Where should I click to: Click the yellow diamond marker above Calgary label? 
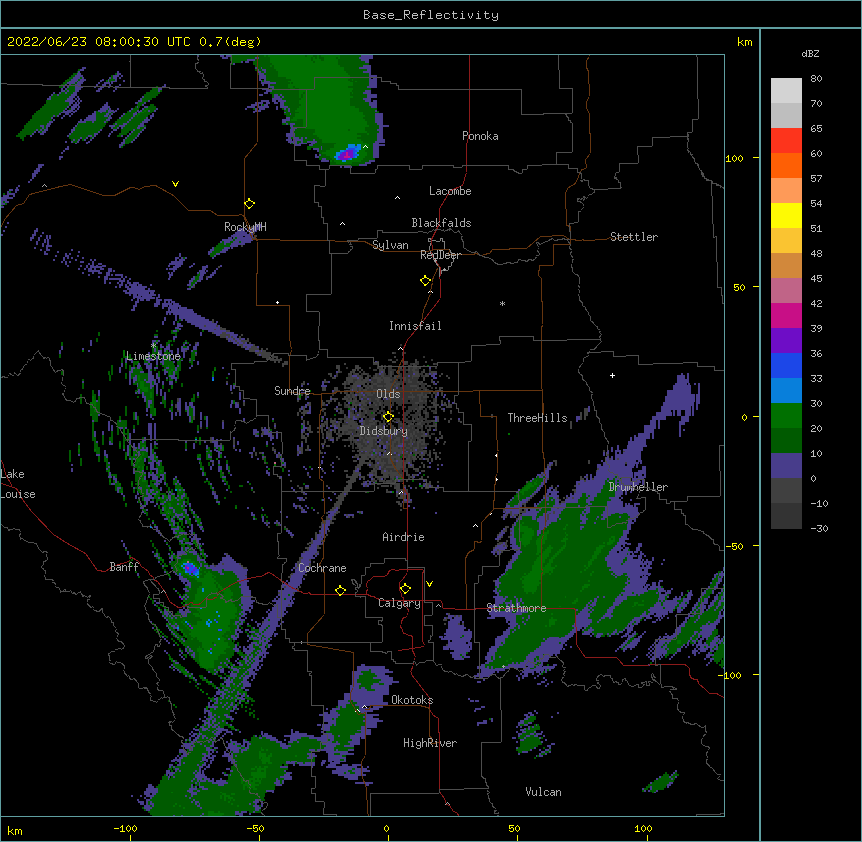(x=405, y=589)
